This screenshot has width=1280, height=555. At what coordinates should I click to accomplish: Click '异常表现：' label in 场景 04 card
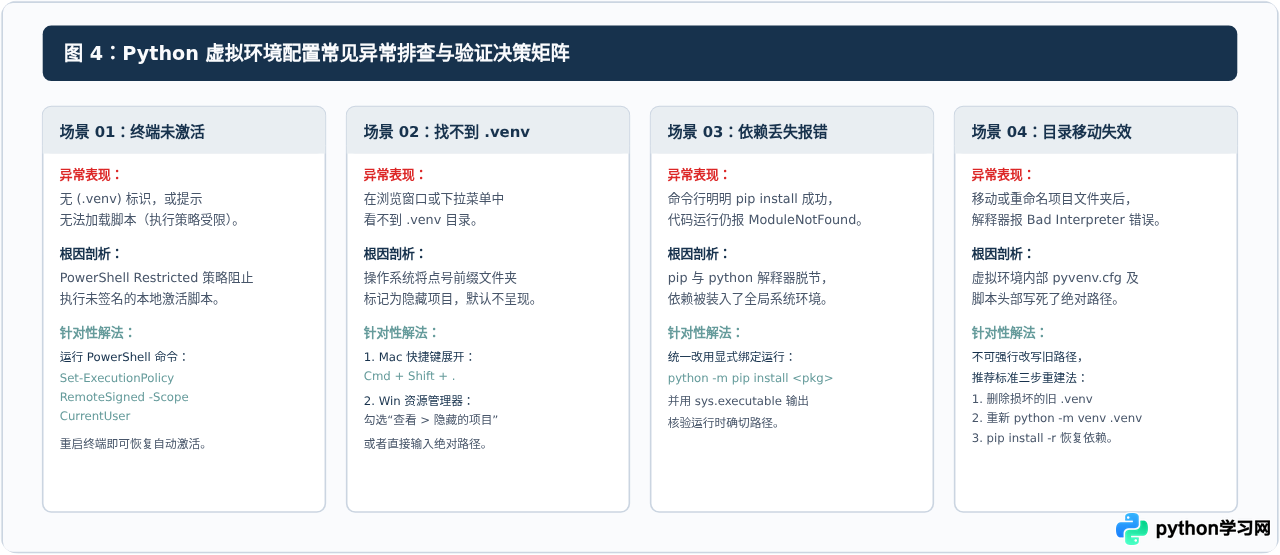1003,174
